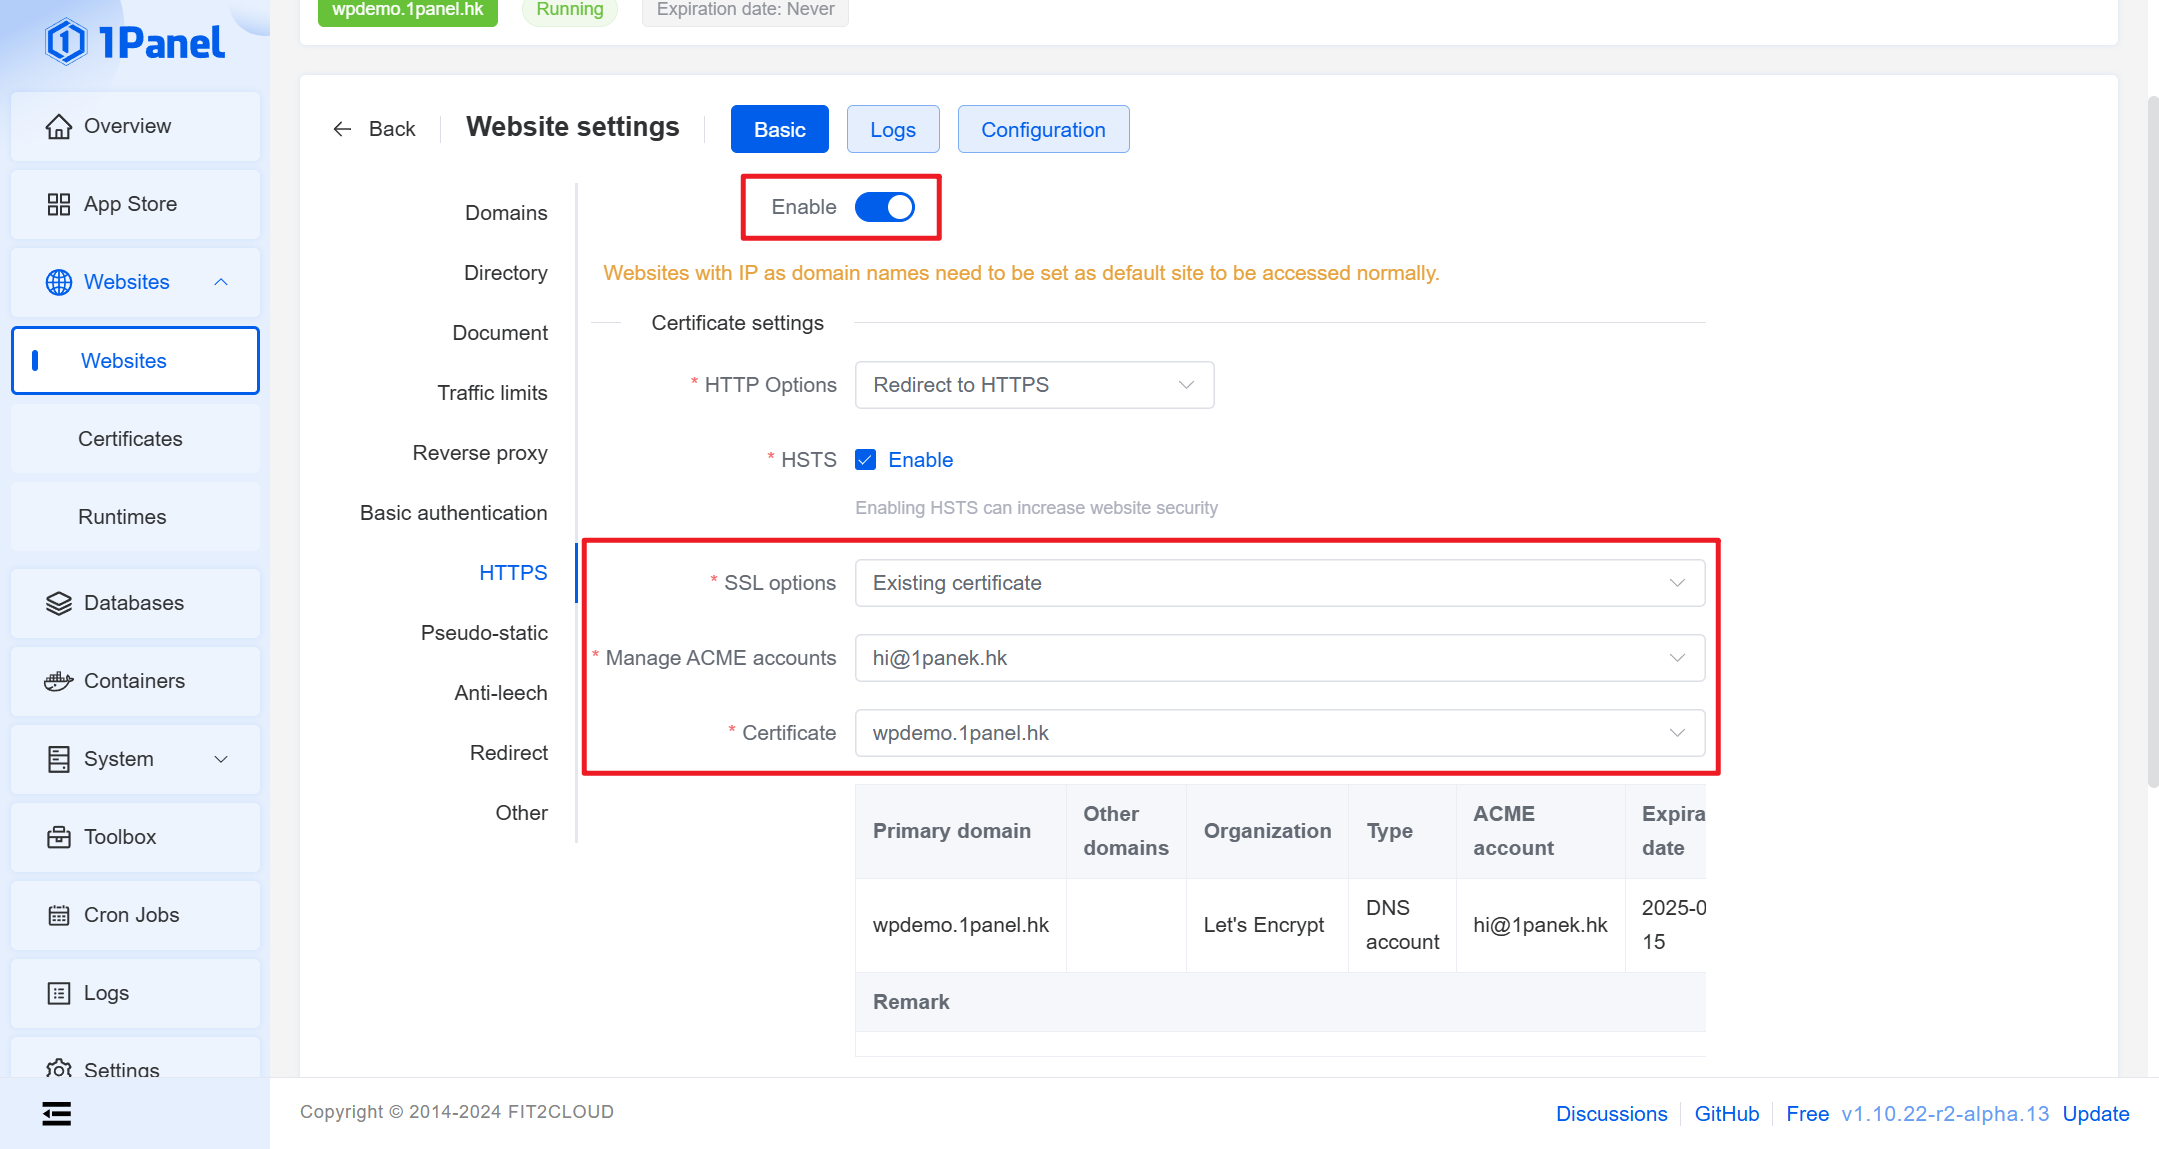This screenshot has width=2159, height=1149.
Task: Switch to the Logs tab
Action: coord(892,130)
